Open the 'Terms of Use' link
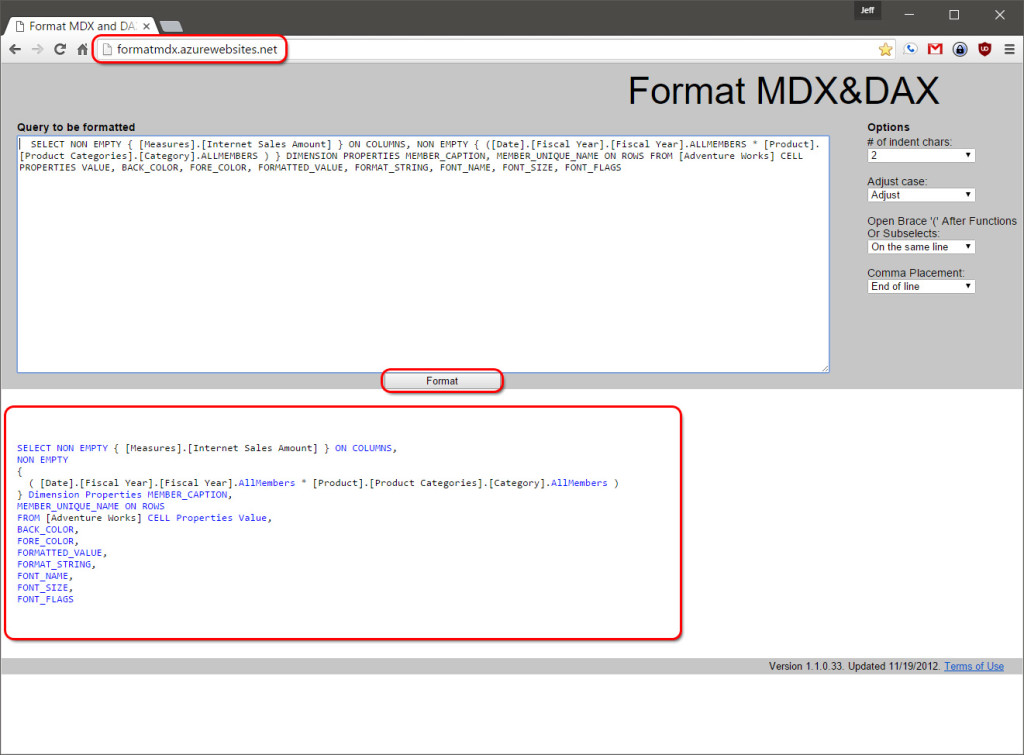The height and width of the screenshot is (755, 1024). pyautogui.click(x=973, y=665)
